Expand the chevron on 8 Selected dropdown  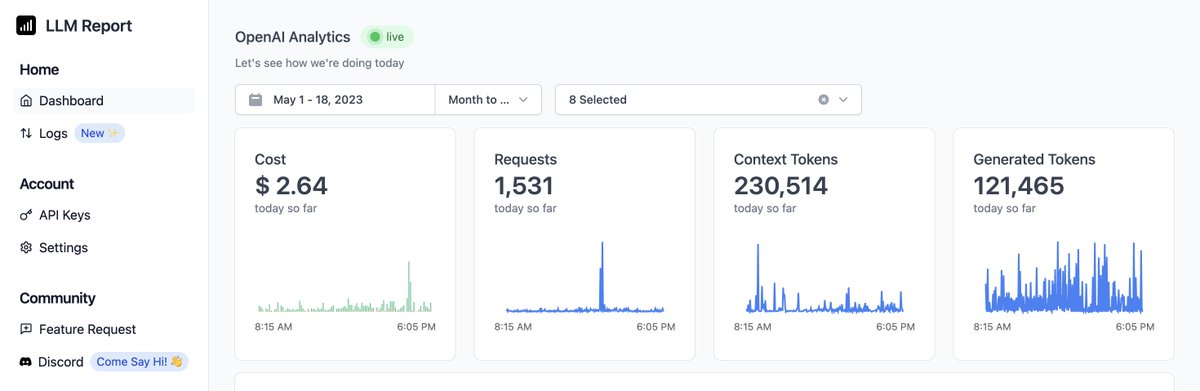(843, 100)
